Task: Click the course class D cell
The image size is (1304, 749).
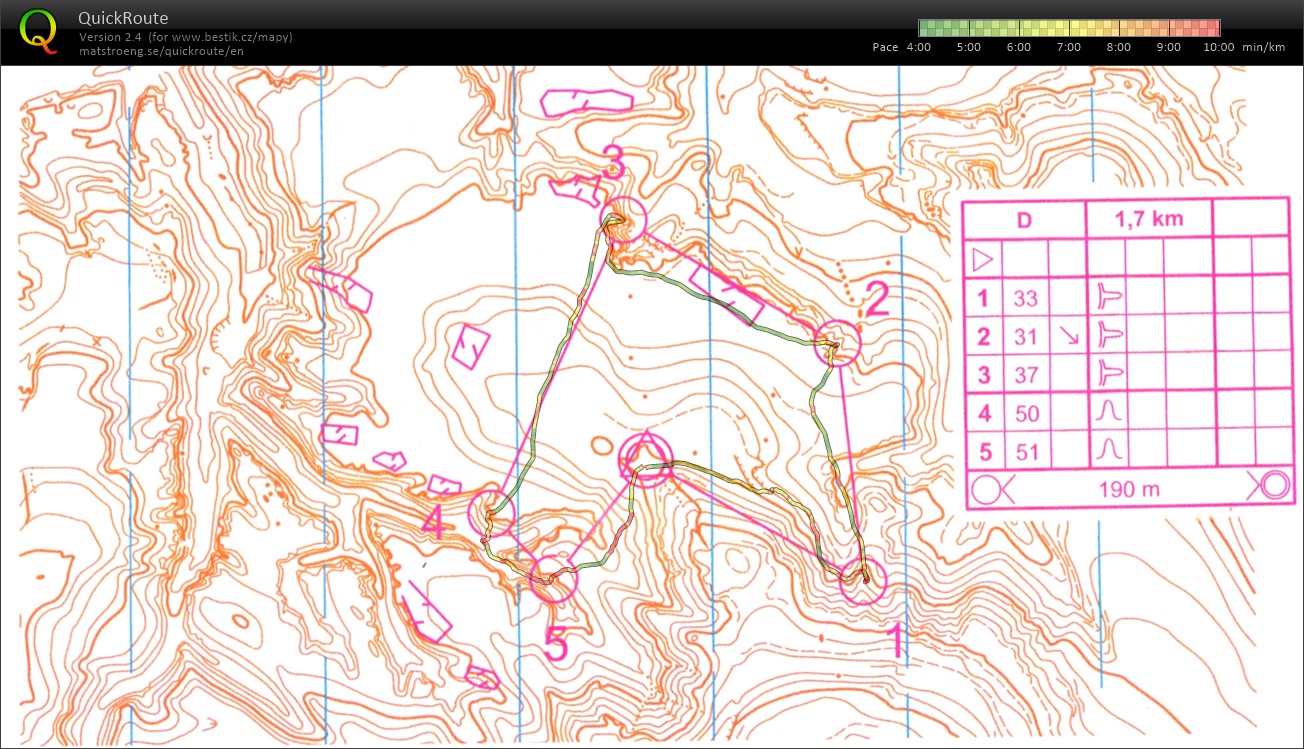Action: click(x=1024, y=220)
